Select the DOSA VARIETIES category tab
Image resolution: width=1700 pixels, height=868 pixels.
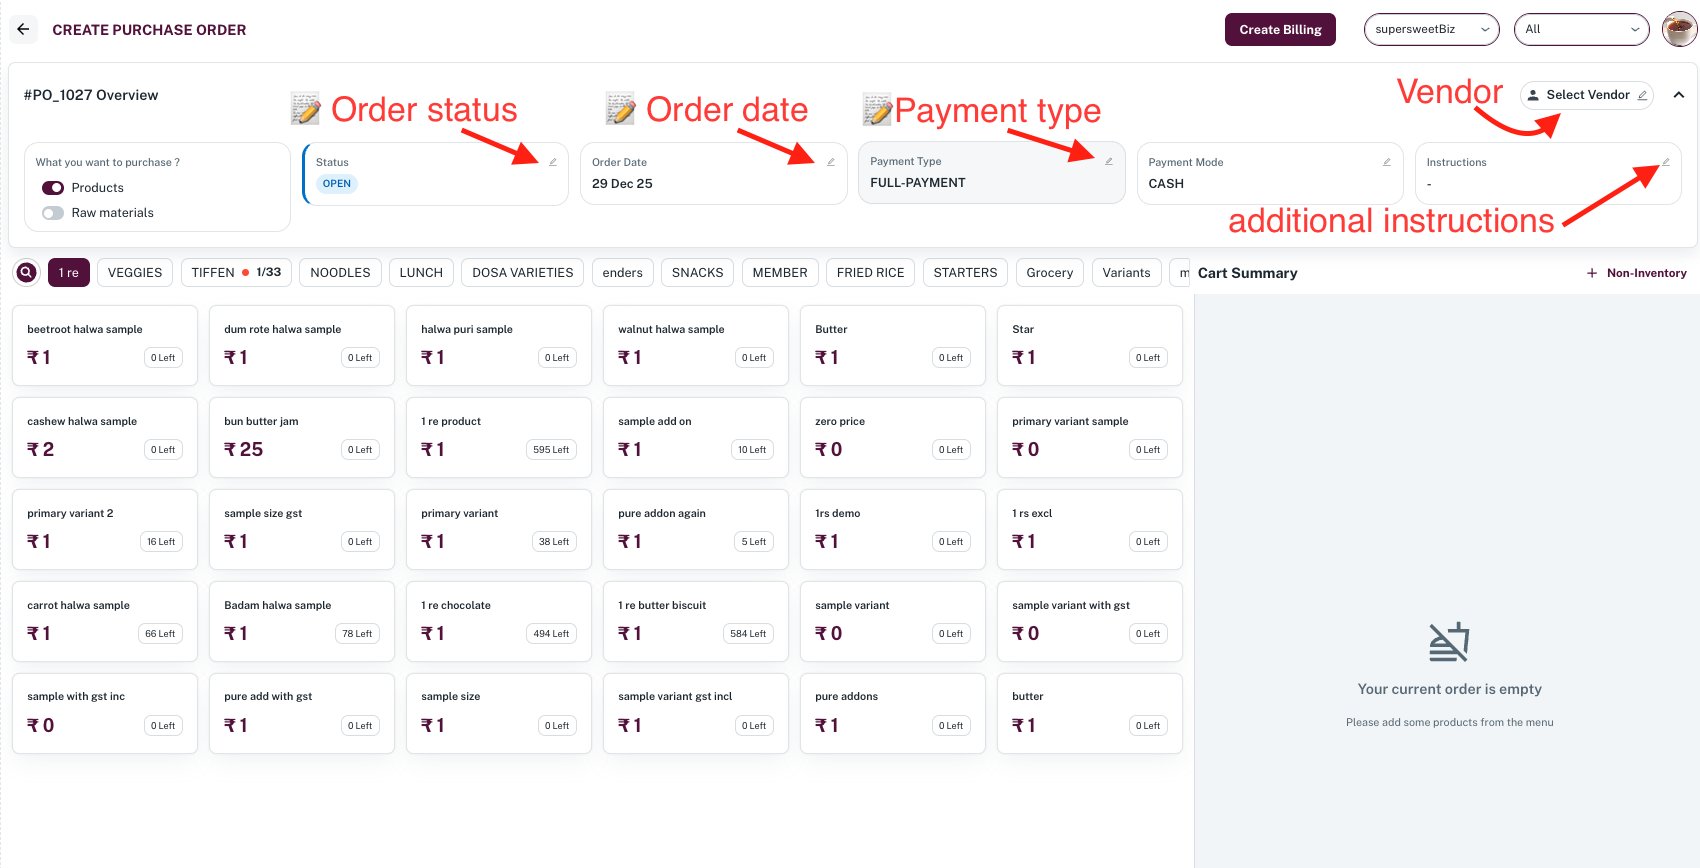point(522,273)
